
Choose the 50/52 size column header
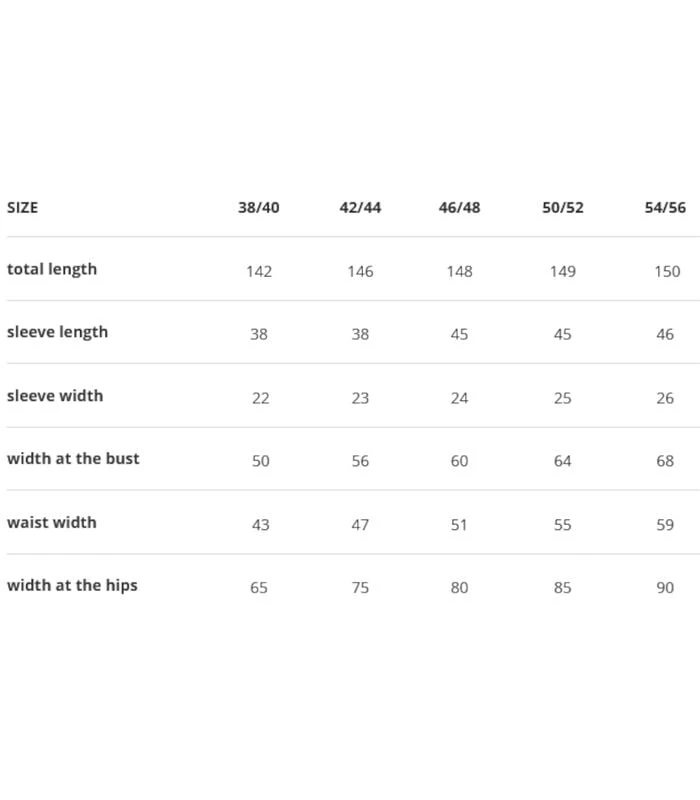(563, 208)
